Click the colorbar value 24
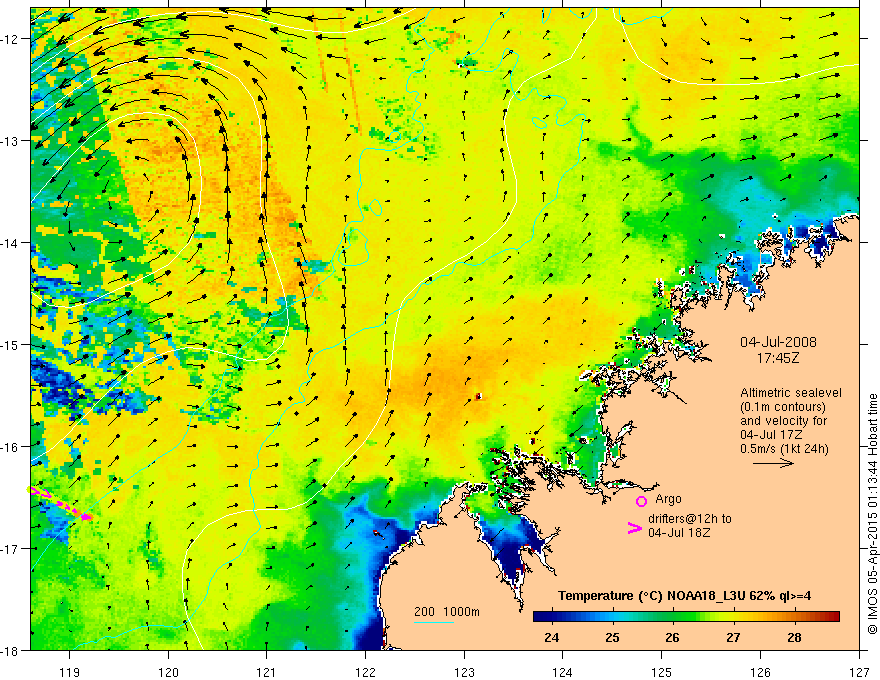Screen dimensions: 880x680 click(x=551, y=637)
